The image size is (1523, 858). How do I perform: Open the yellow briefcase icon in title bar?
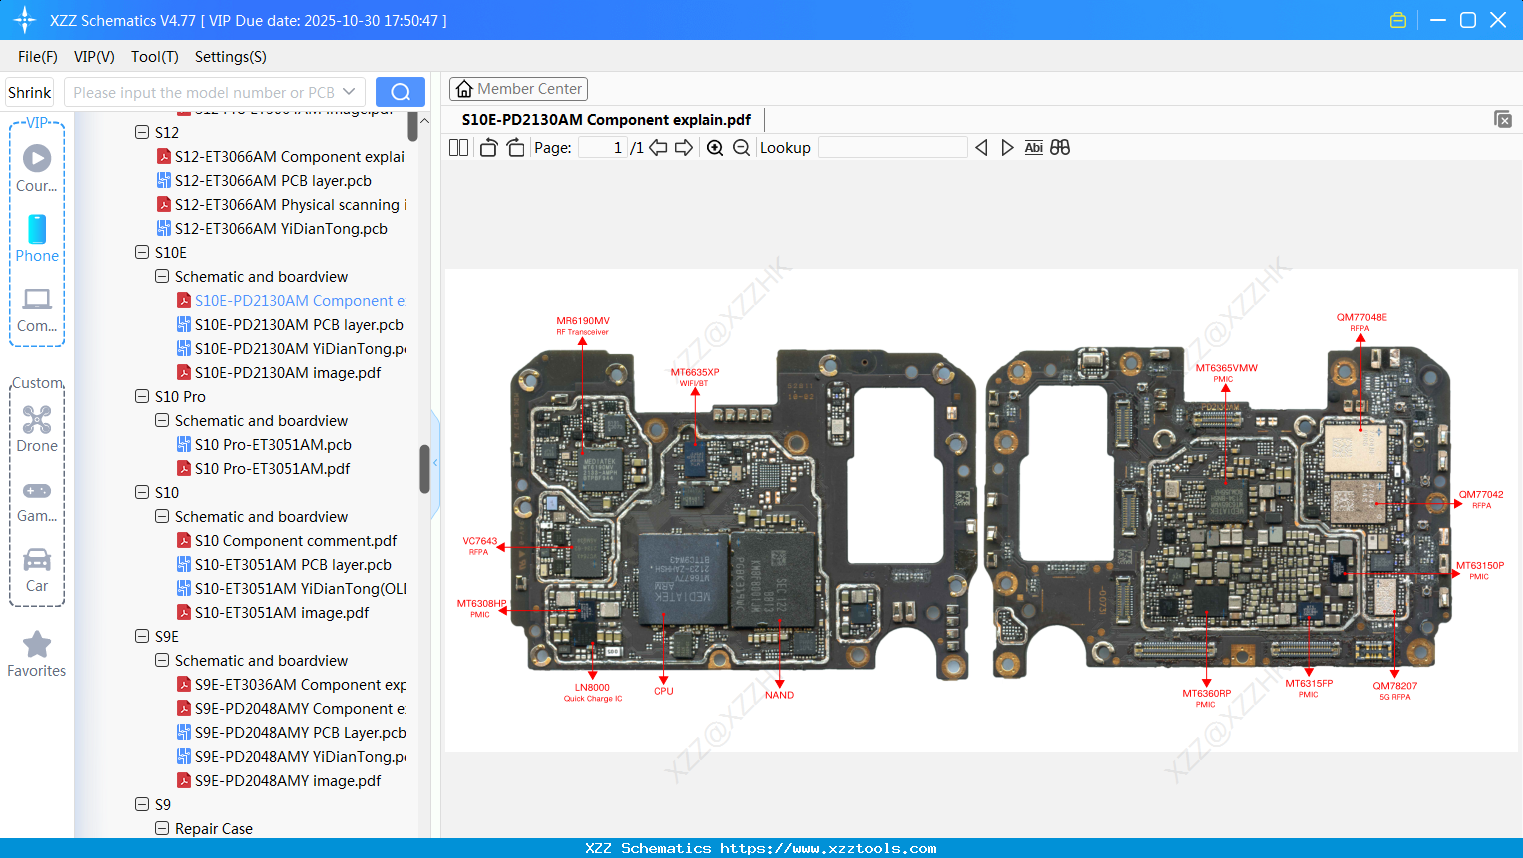click(x=1398, y=20)
